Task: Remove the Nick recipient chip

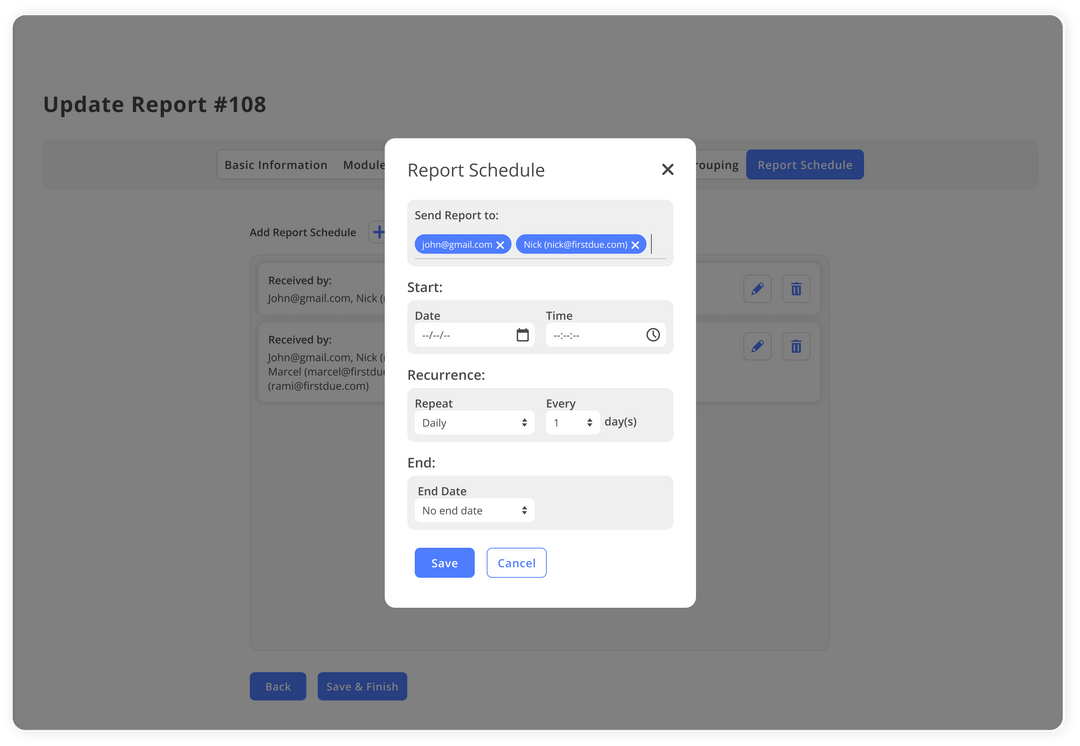Action: (x=635, y=243)
